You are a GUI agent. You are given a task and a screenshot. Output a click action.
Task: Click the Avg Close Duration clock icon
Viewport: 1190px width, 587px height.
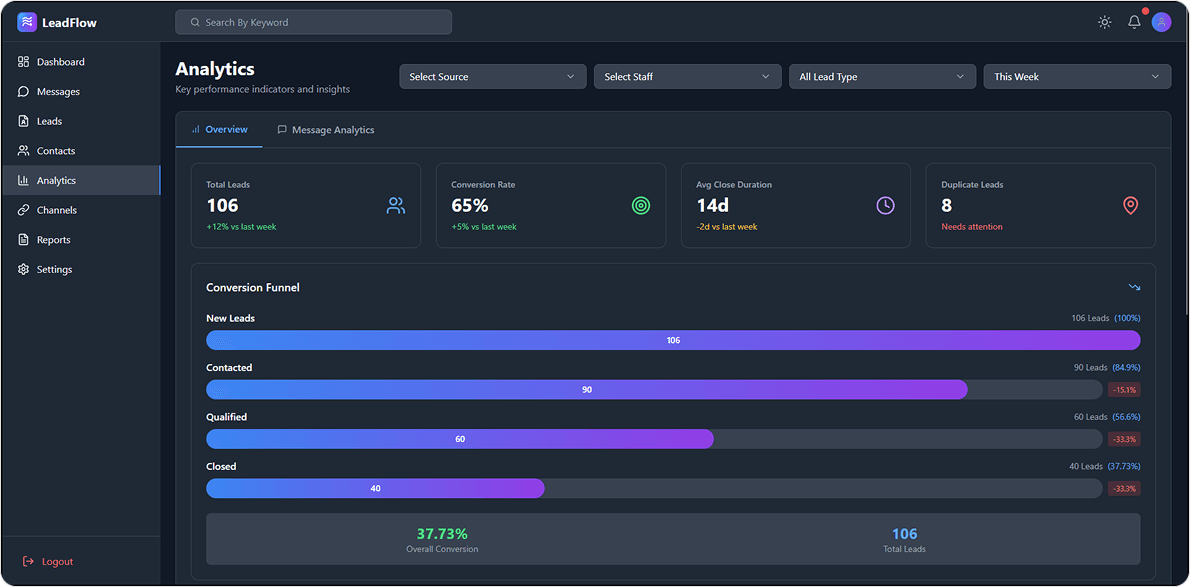886,206
